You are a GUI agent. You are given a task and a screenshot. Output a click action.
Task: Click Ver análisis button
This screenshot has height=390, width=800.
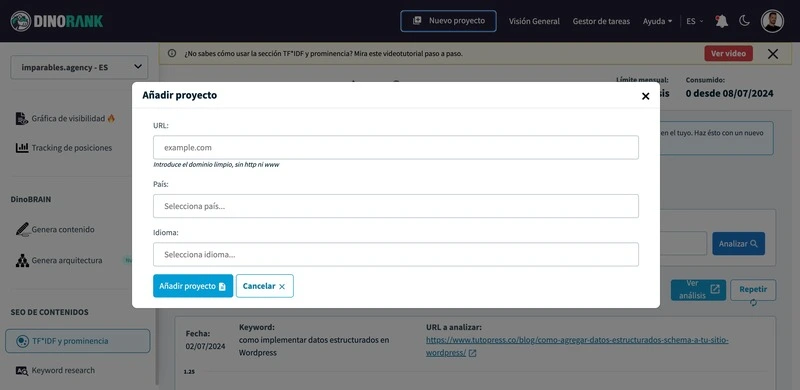coord(698,289)
